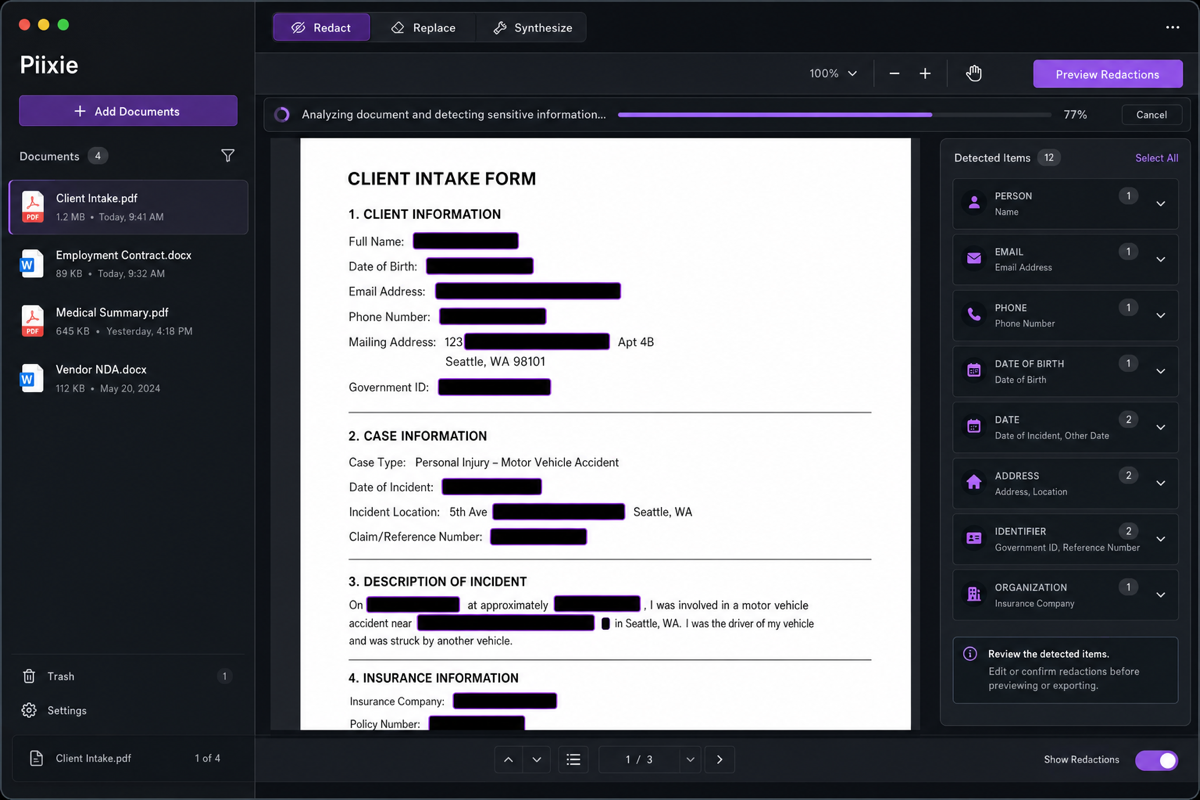1200x800 pixels.
Task: Click the Word icon of Vendor NDA.docx
Action: coord(33,378)
